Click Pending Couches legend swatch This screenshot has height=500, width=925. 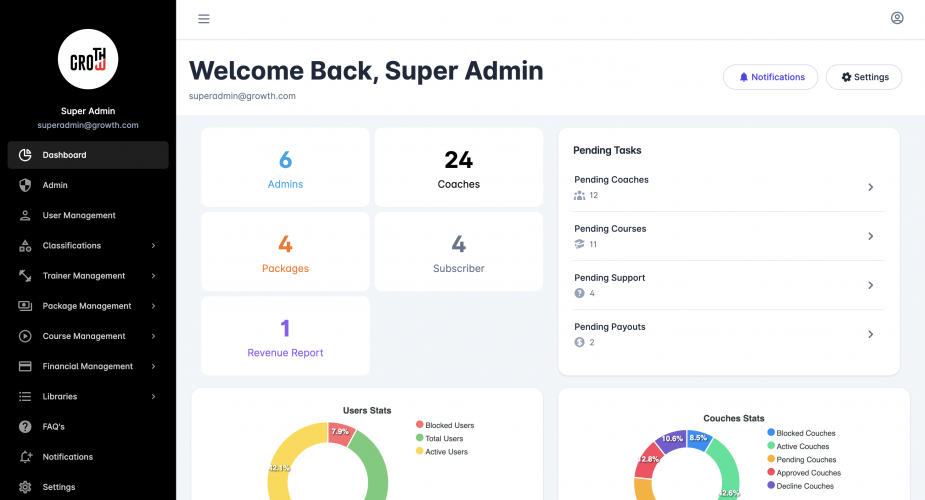[x=770, y=459]
